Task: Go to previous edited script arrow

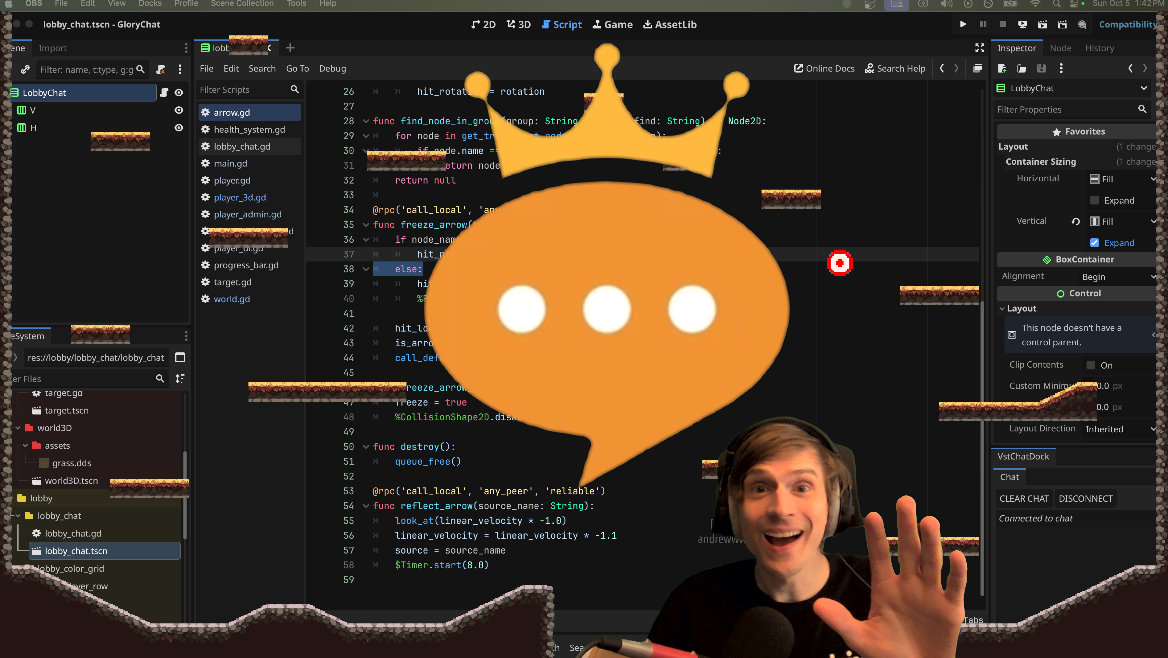Action: (x=942, y=69)
